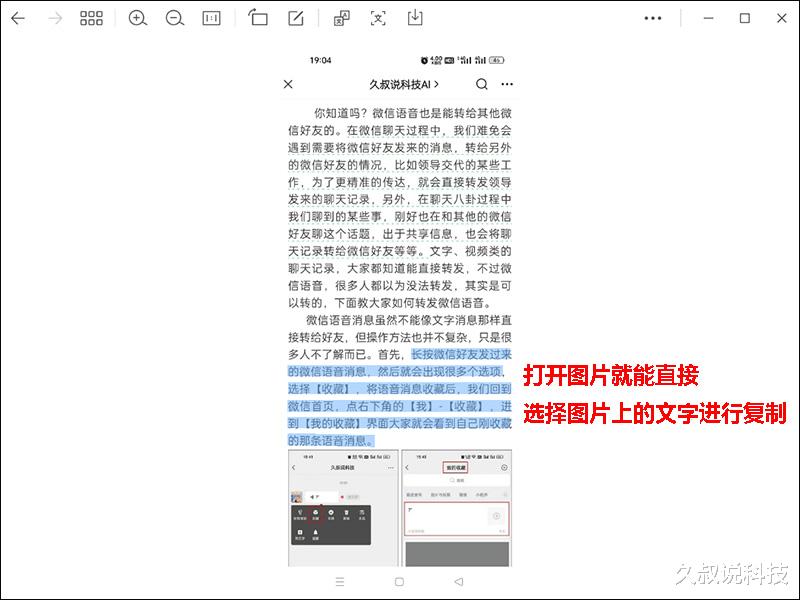Image resolution: width=800 pixels, height=600 pixels.
Task: Tap the search icon in article header
Action: [x=482, y=84]
